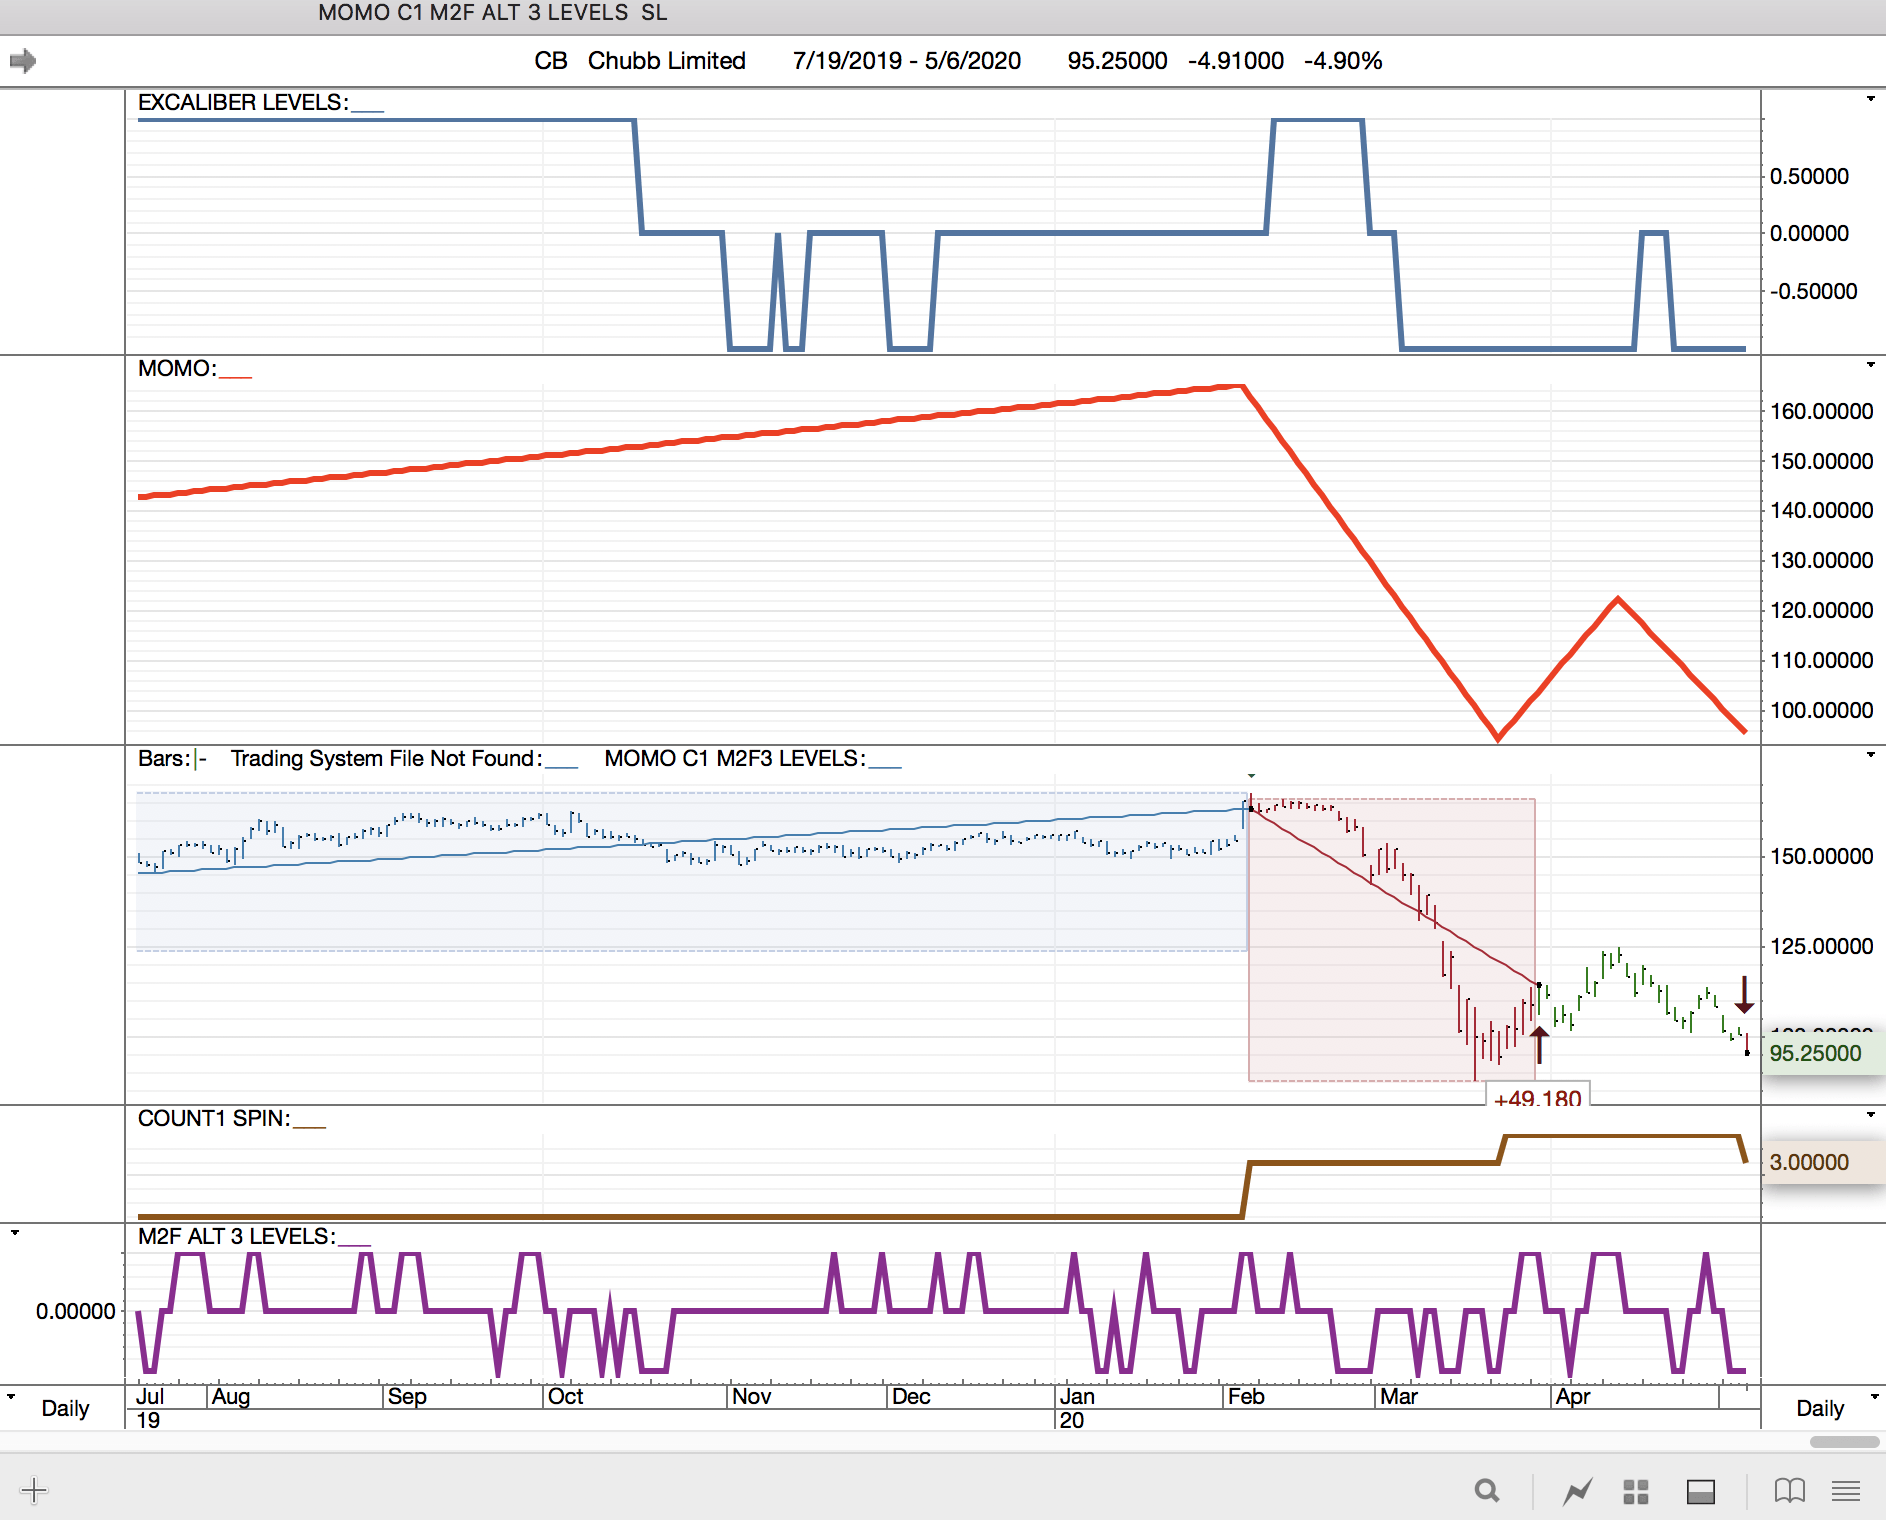
Task: Open the four-square grid layout icon
Action: (1636, 1492)
